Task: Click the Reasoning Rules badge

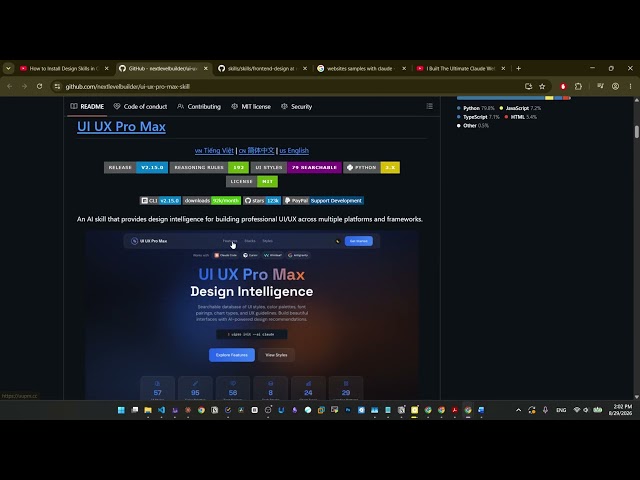Action: (x=209, y=167)
